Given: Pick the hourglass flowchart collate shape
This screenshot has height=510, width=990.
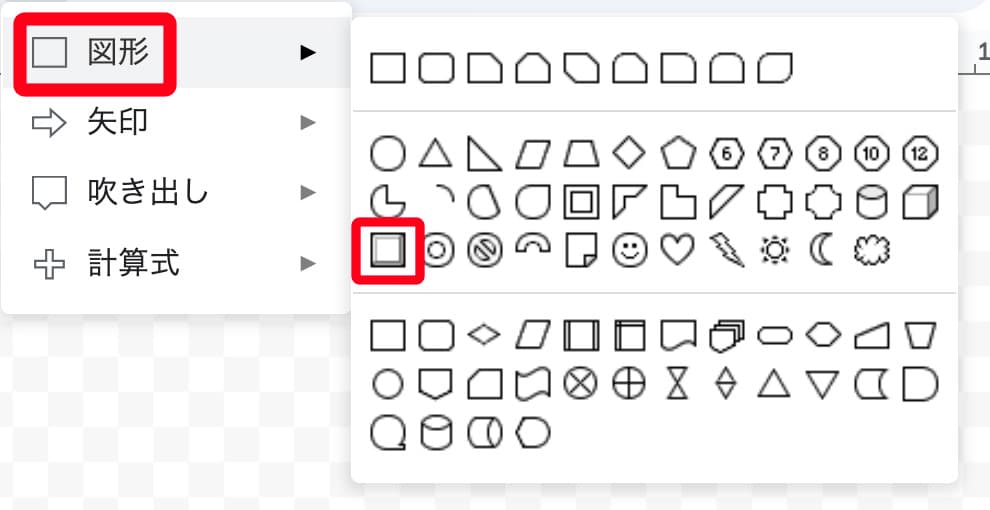Looking at the screenshot, I should 678,383.
